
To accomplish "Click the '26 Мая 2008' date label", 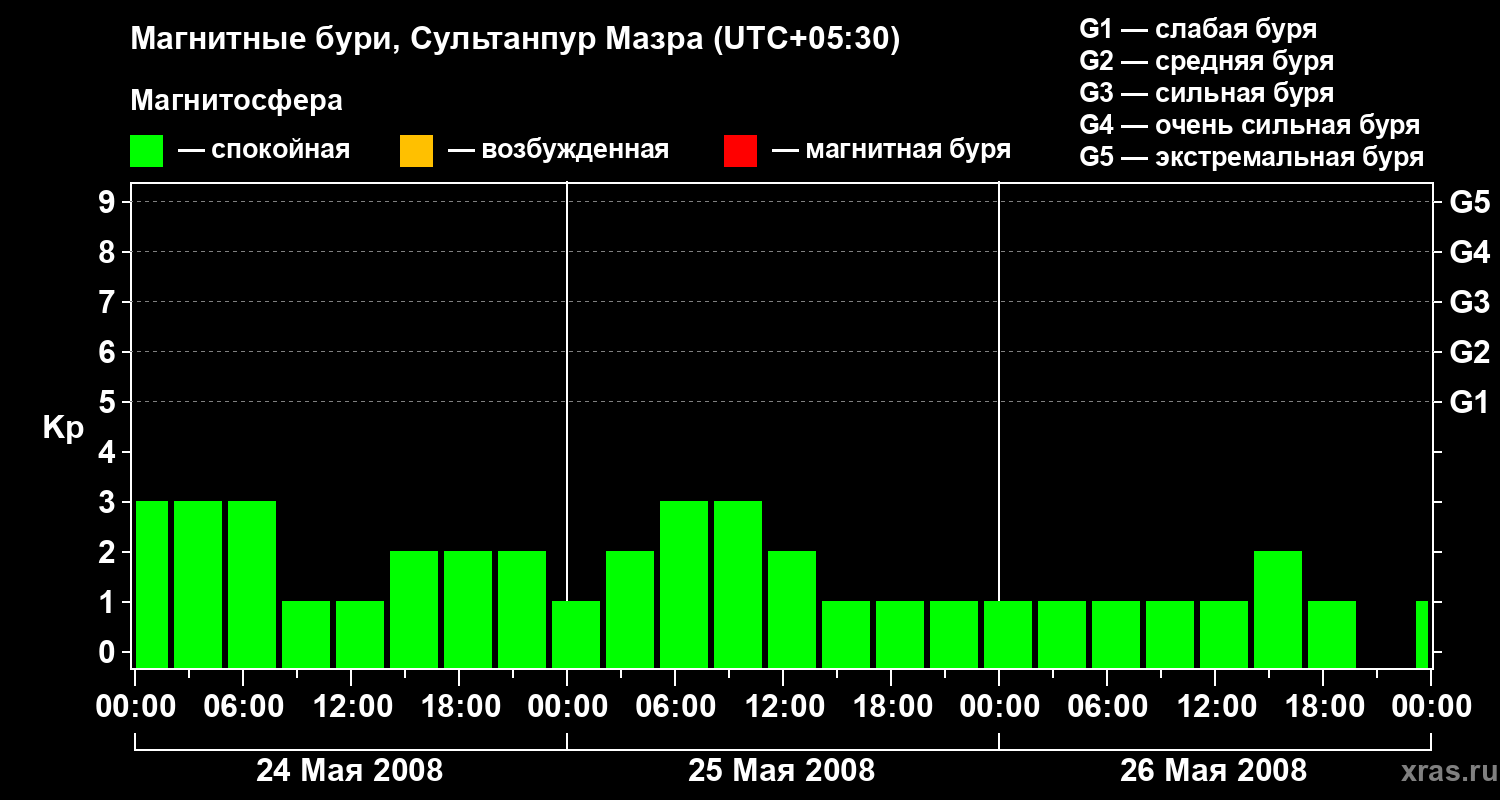I will [x=1214, y=771].
